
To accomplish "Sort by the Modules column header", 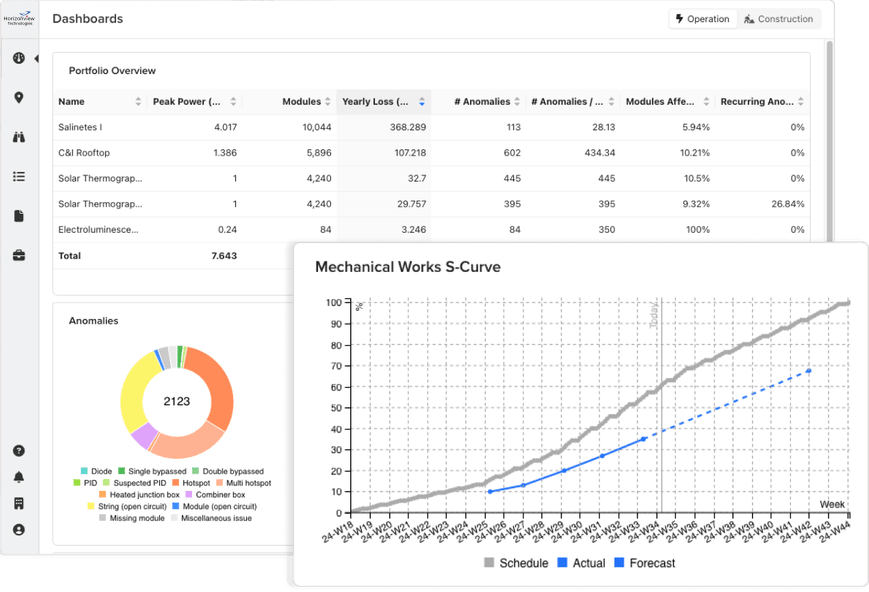I will (301, 102).
